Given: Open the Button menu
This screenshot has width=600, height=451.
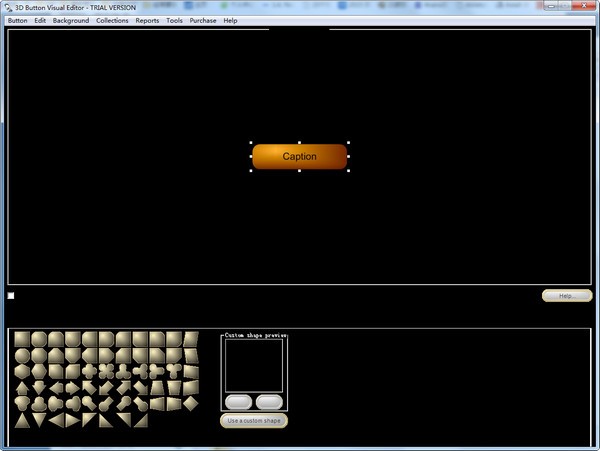Looking at the screenshot, I should tap(17, 20).
